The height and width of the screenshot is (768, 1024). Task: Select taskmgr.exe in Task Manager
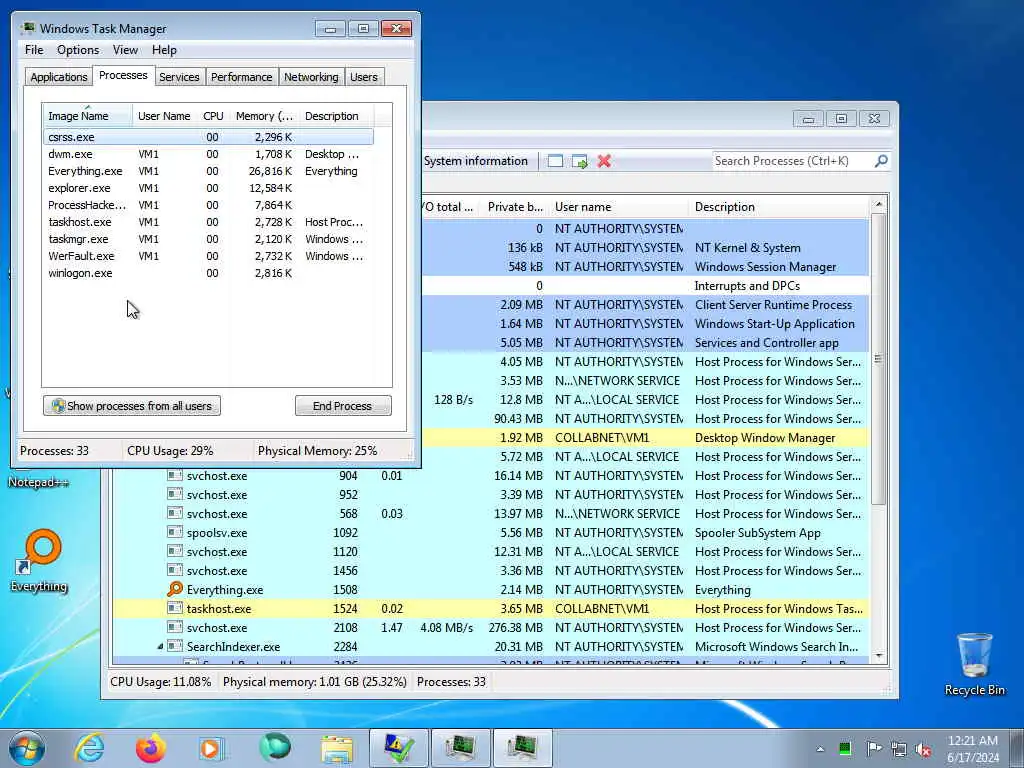tap(208, 239)
